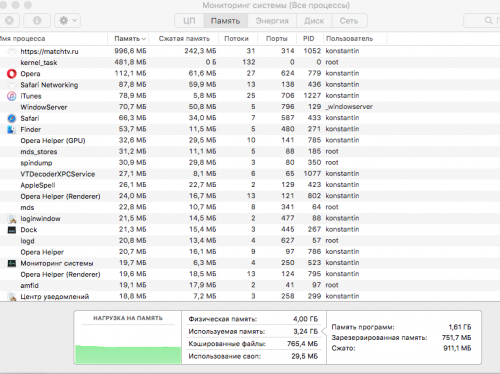The image size is (500, 374).
Task: Sort by Память column header arrow
Action: pos(144,39)
